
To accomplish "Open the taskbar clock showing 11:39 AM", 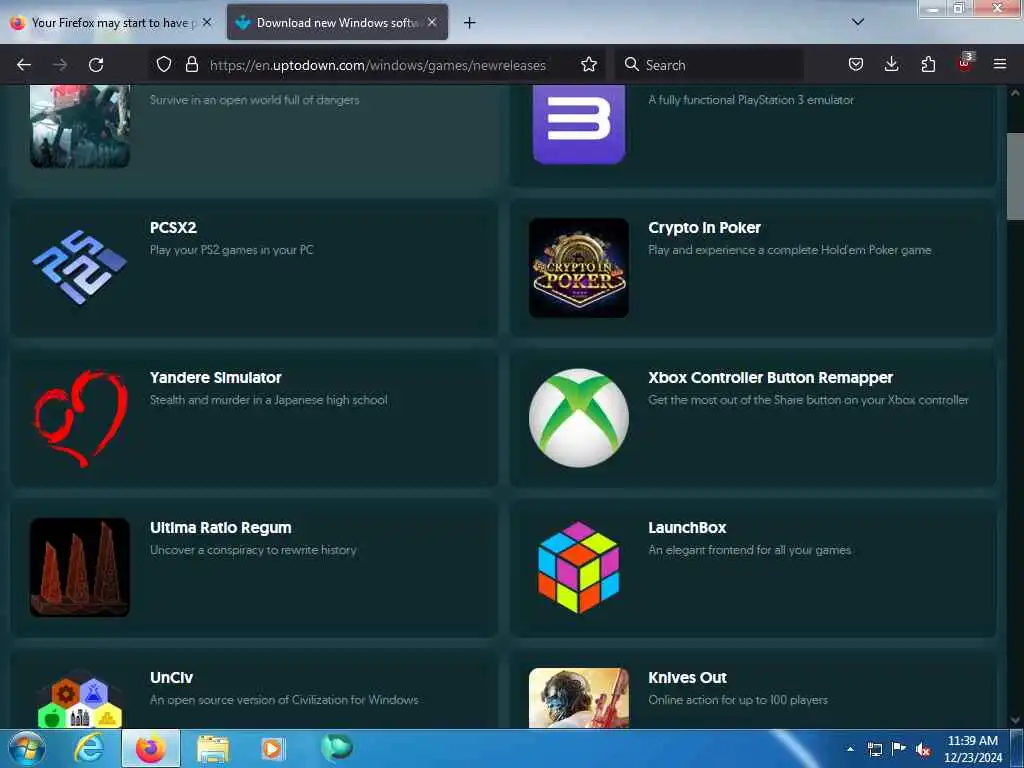I will click(973, 749).
